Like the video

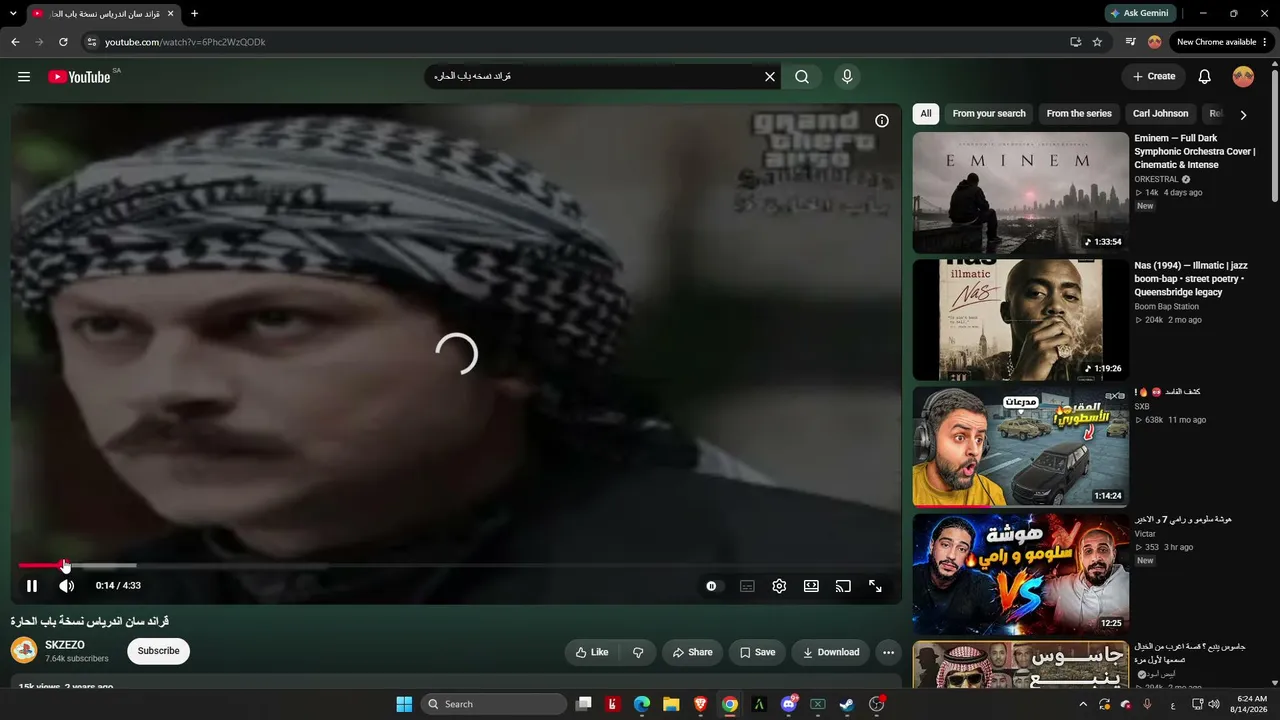click(x=592, y=653)
